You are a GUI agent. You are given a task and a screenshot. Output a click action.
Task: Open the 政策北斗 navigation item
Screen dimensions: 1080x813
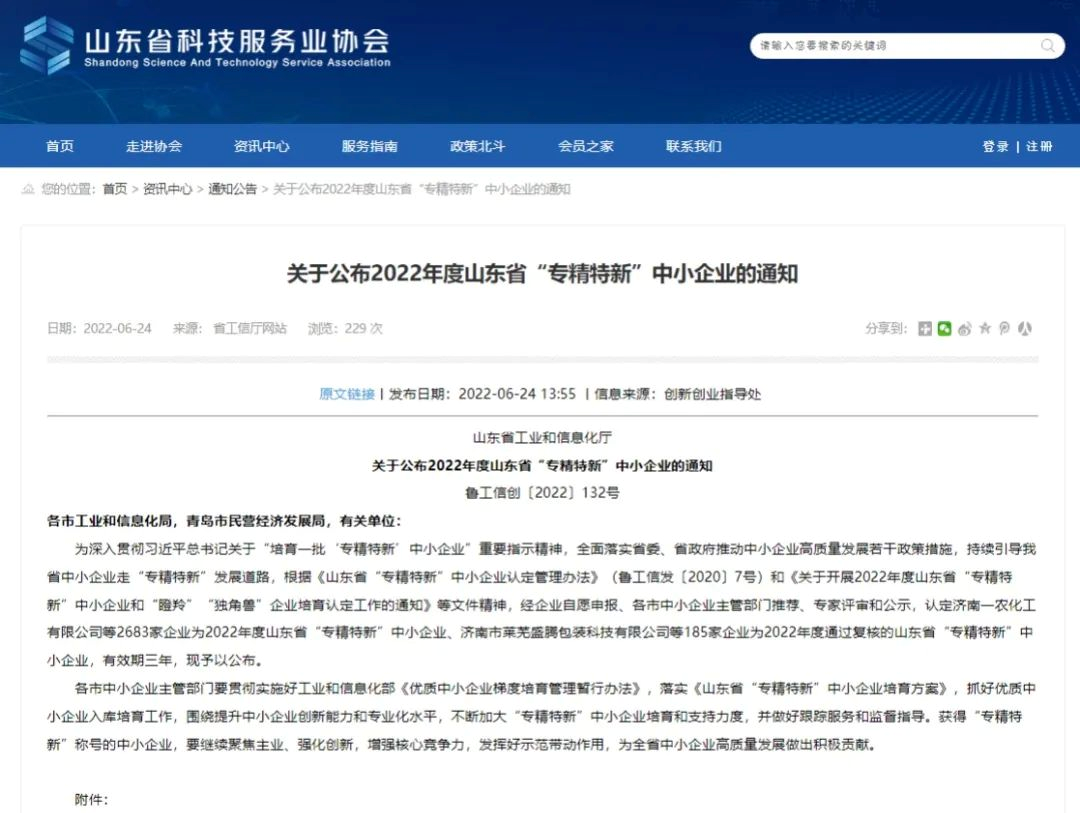(478, 146)
